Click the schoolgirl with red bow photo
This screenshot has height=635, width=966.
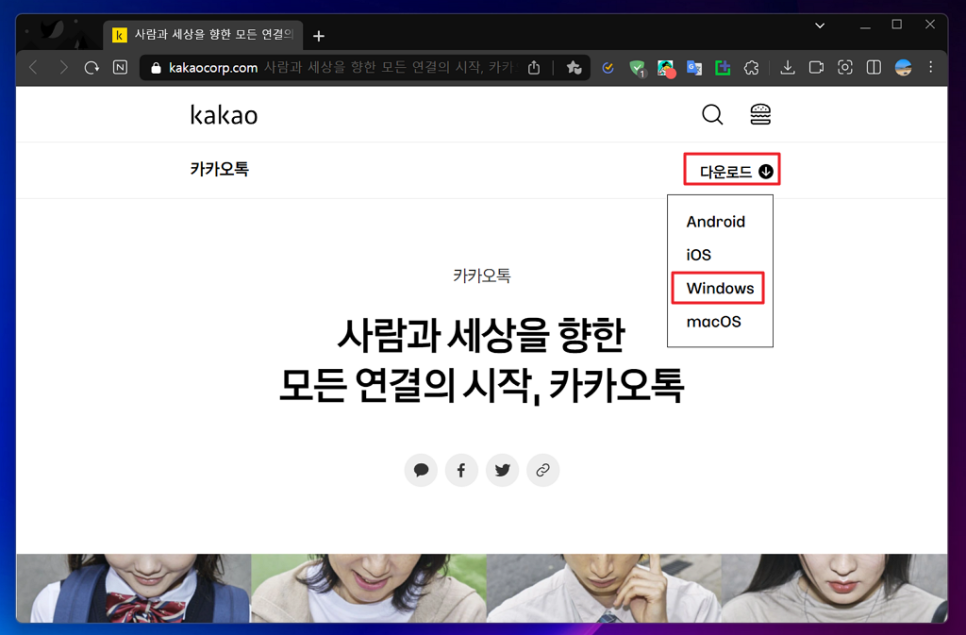tap(134, 588)
